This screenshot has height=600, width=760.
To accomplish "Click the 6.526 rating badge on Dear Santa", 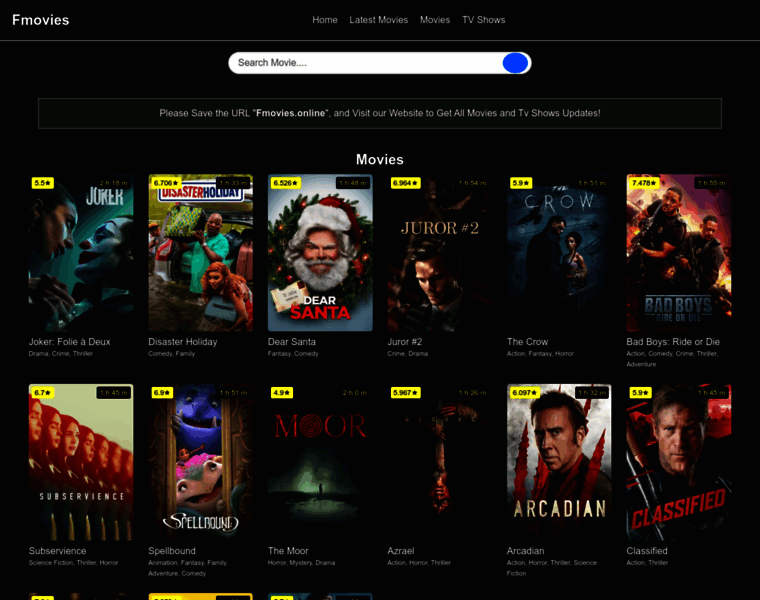I will pos(285,183).
